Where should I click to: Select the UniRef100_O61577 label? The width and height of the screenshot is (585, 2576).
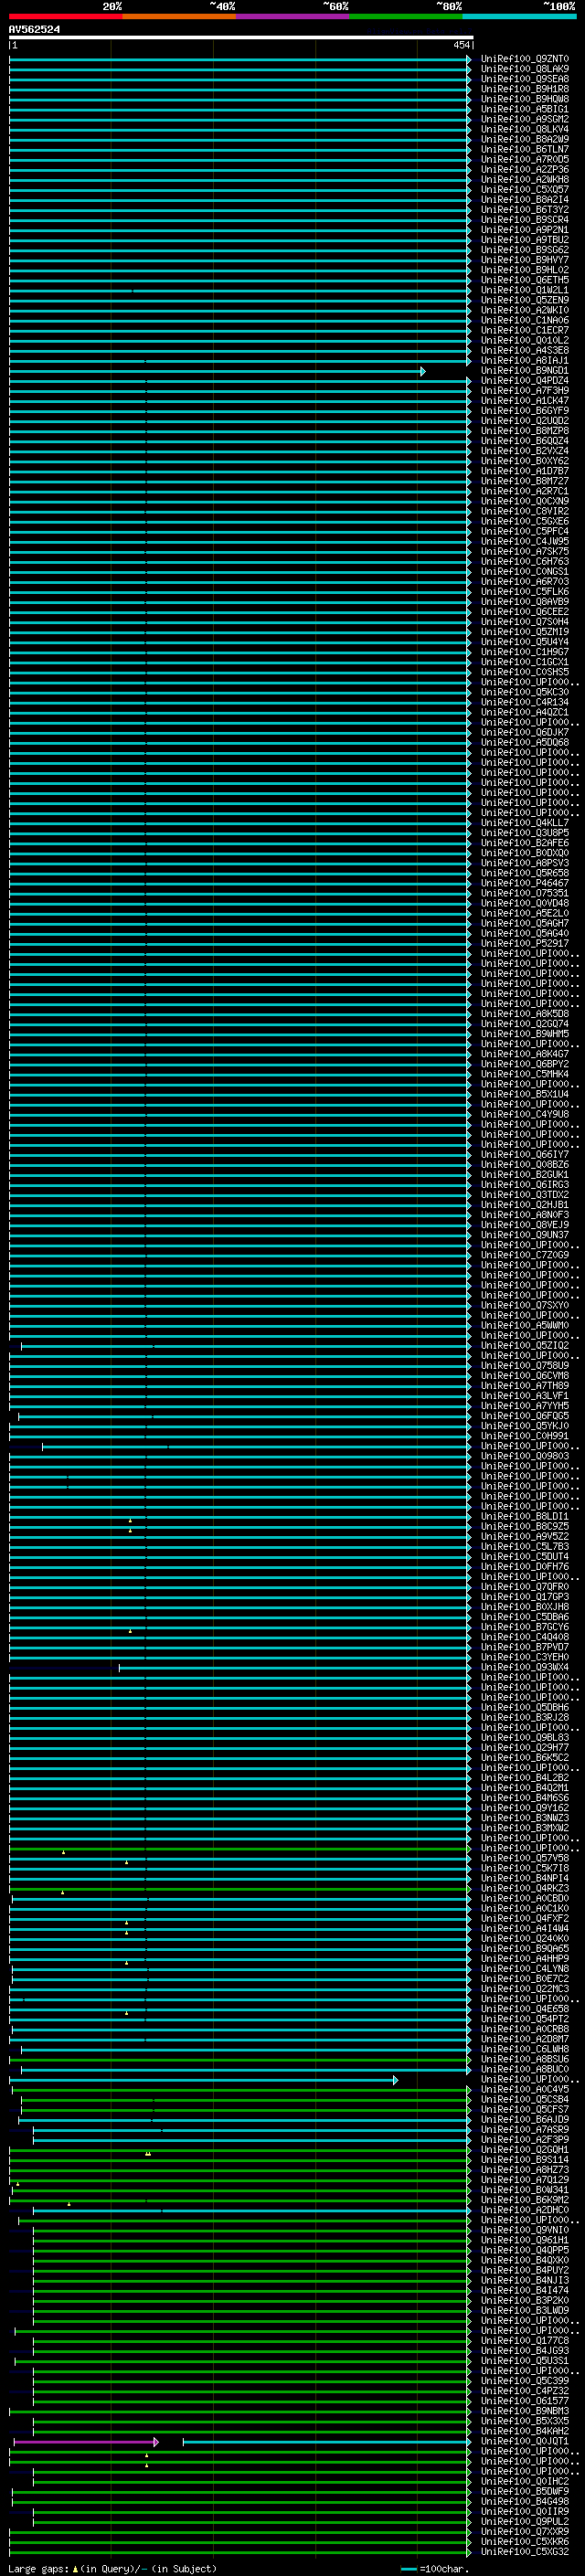click(x=525, y=2401)
